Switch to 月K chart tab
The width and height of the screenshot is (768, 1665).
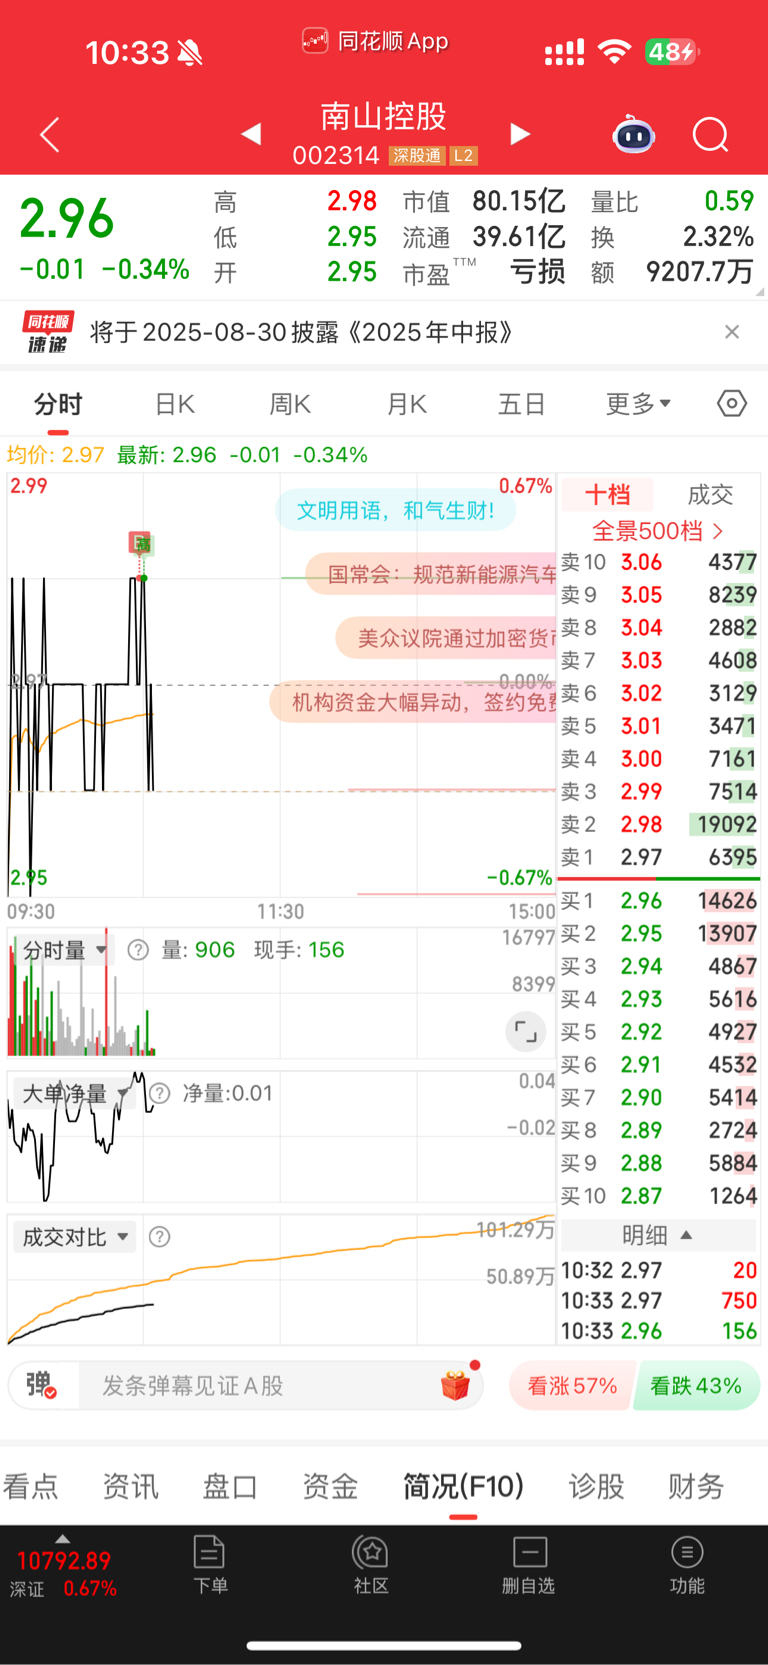tap(407, 404)
